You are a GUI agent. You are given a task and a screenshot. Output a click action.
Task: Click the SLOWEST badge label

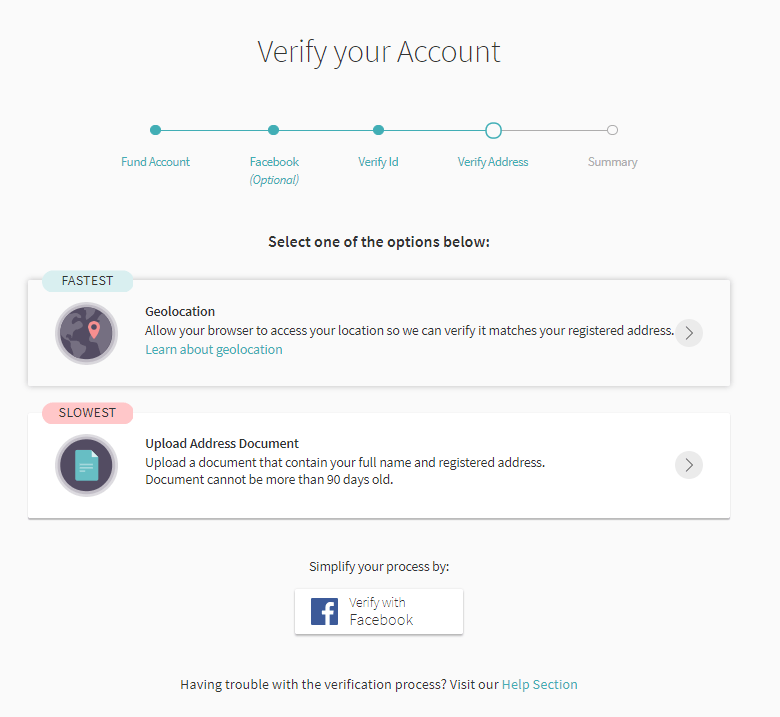[x=87, y=413]
